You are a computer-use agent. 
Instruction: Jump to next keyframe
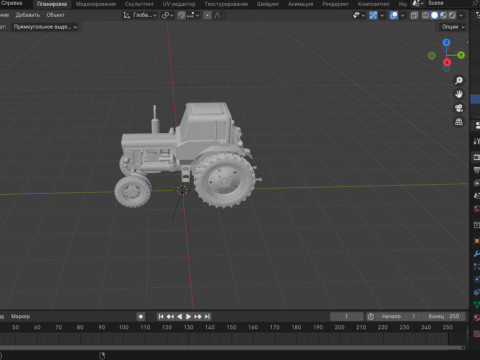pos(198,317)
